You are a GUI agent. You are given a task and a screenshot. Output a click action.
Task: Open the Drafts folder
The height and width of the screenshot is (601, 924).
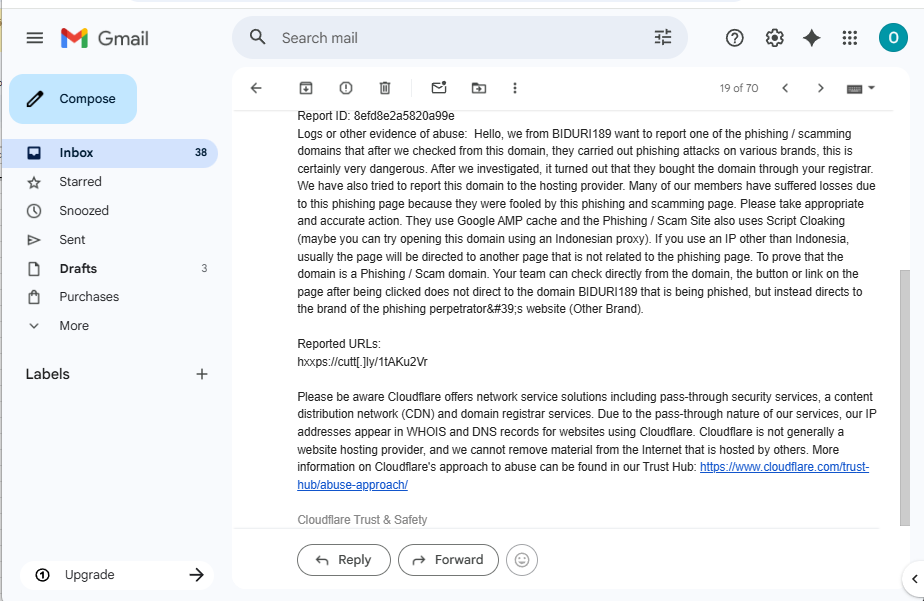(110, 269)
